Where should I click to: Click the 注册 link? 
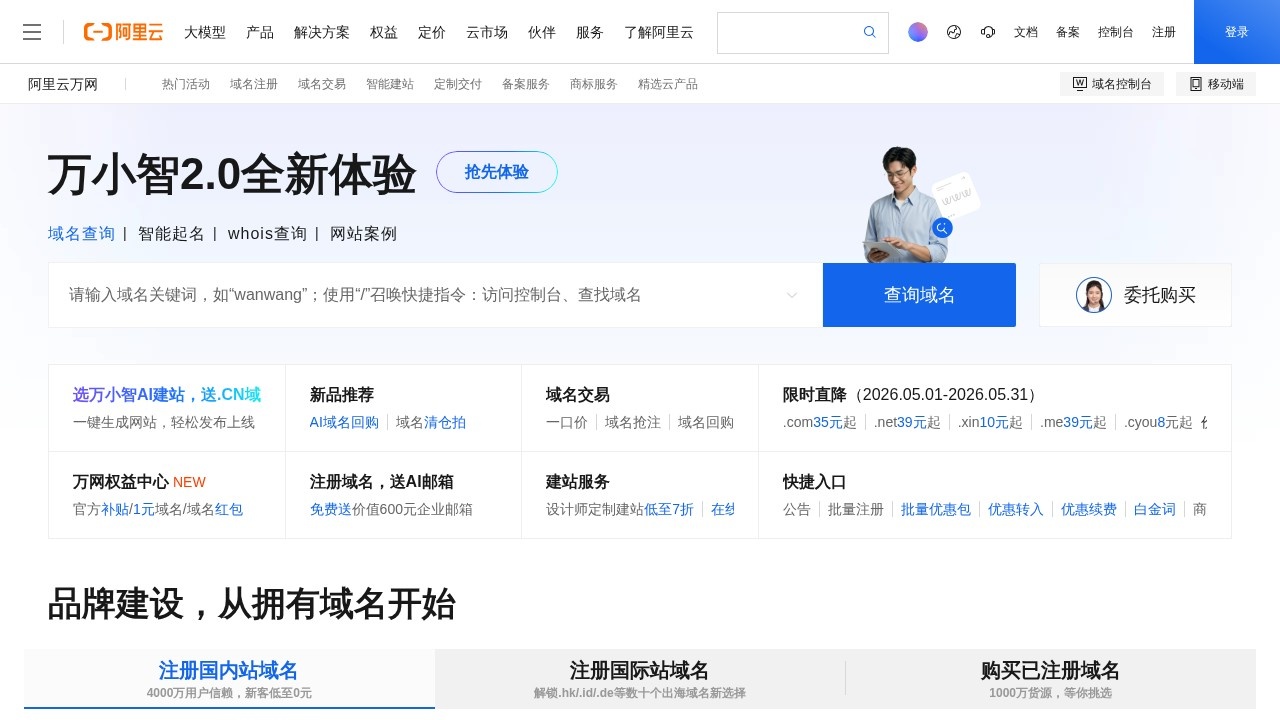(x=1164, y=32)
